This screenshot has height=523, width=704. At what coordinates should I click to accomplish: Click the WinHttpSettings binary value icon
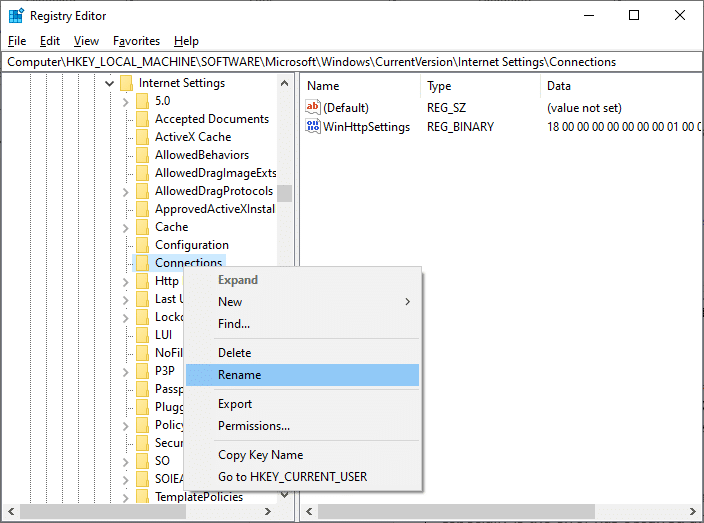[x=312, y=126]
